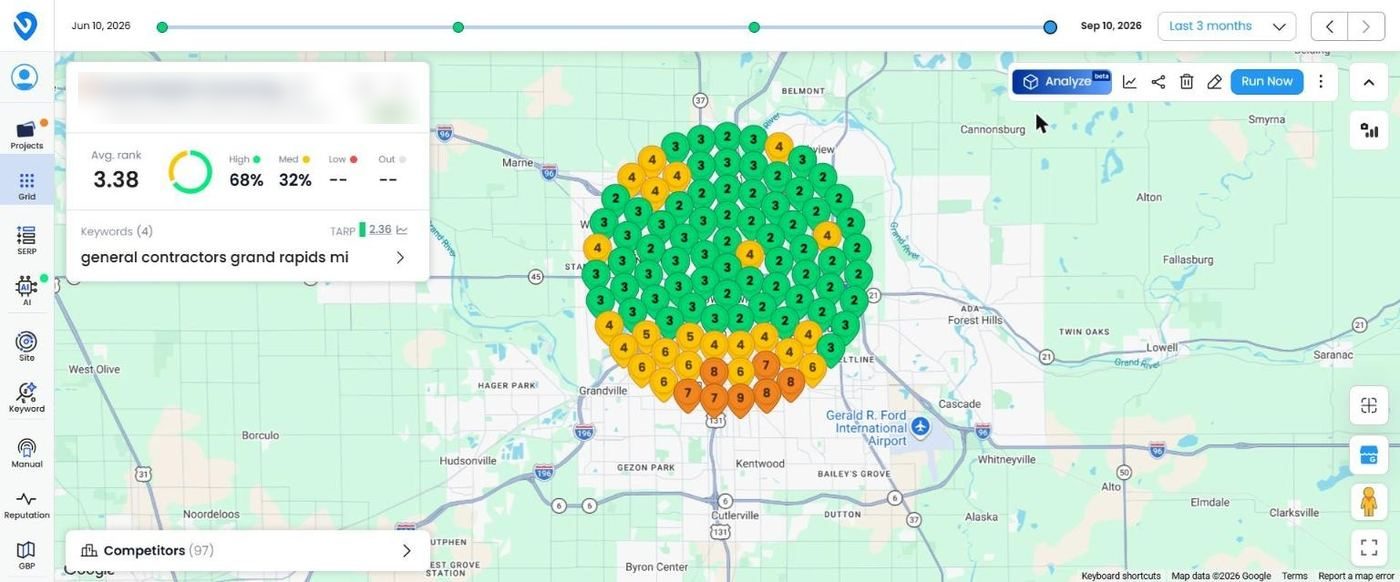The image size is (1400, 582).
Task: Toggle fullscreen map view
Action: pyautogui.click(x=1369, y=548)
